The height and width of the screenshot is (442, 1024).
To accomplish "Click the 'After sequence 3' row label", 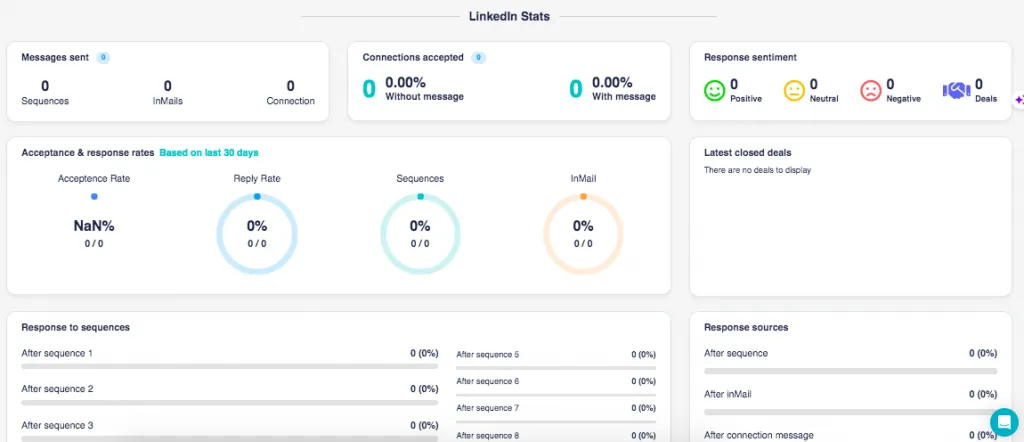I will 57,425.
